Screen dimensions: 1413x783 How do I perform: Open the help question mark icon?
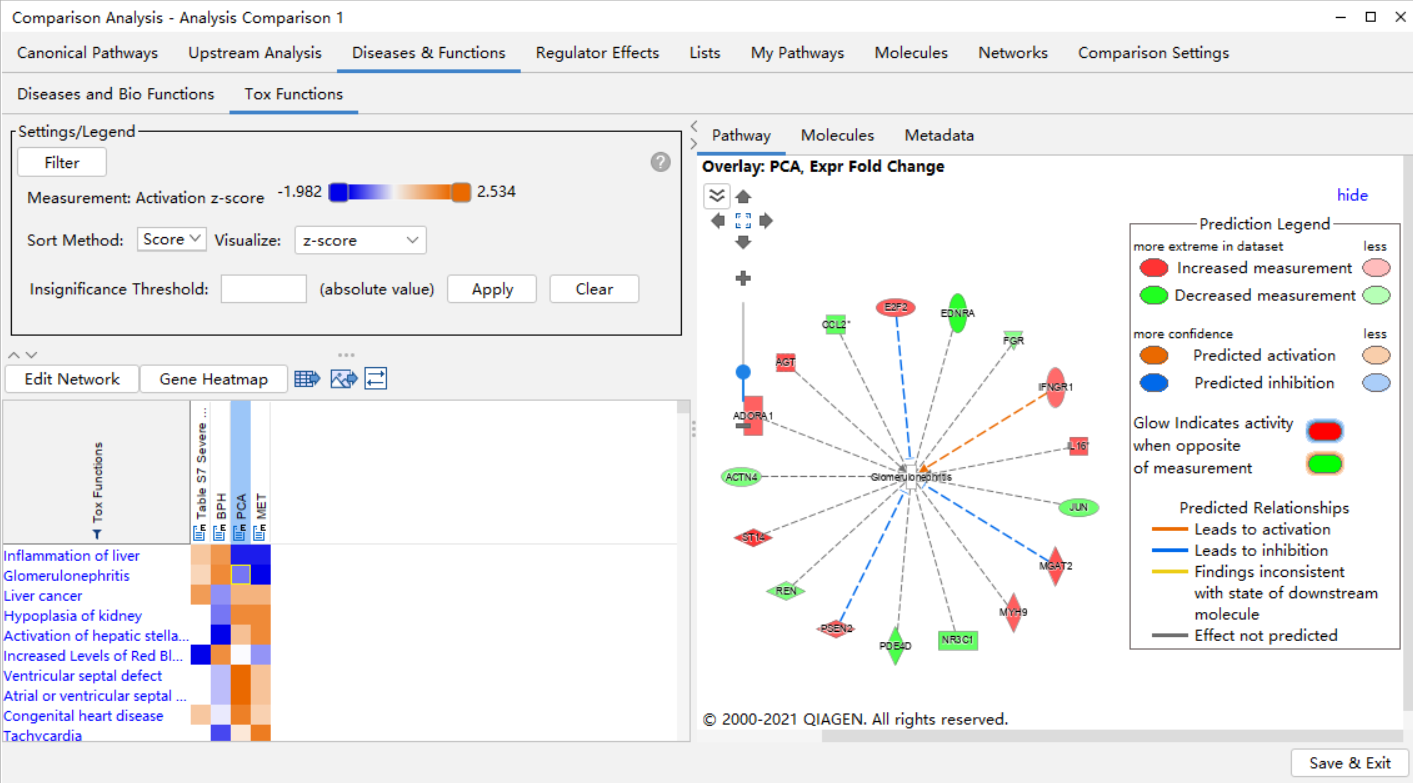click(x=660, y=162)
